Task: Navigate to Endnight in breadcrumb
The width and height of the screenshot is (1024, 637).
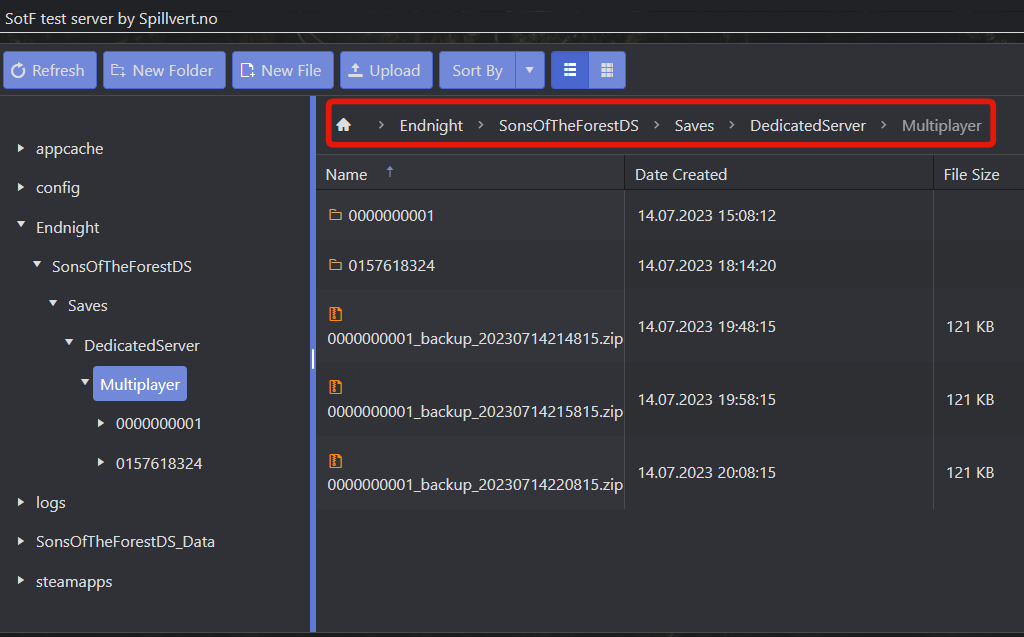Action: click(x=431, y=125)
